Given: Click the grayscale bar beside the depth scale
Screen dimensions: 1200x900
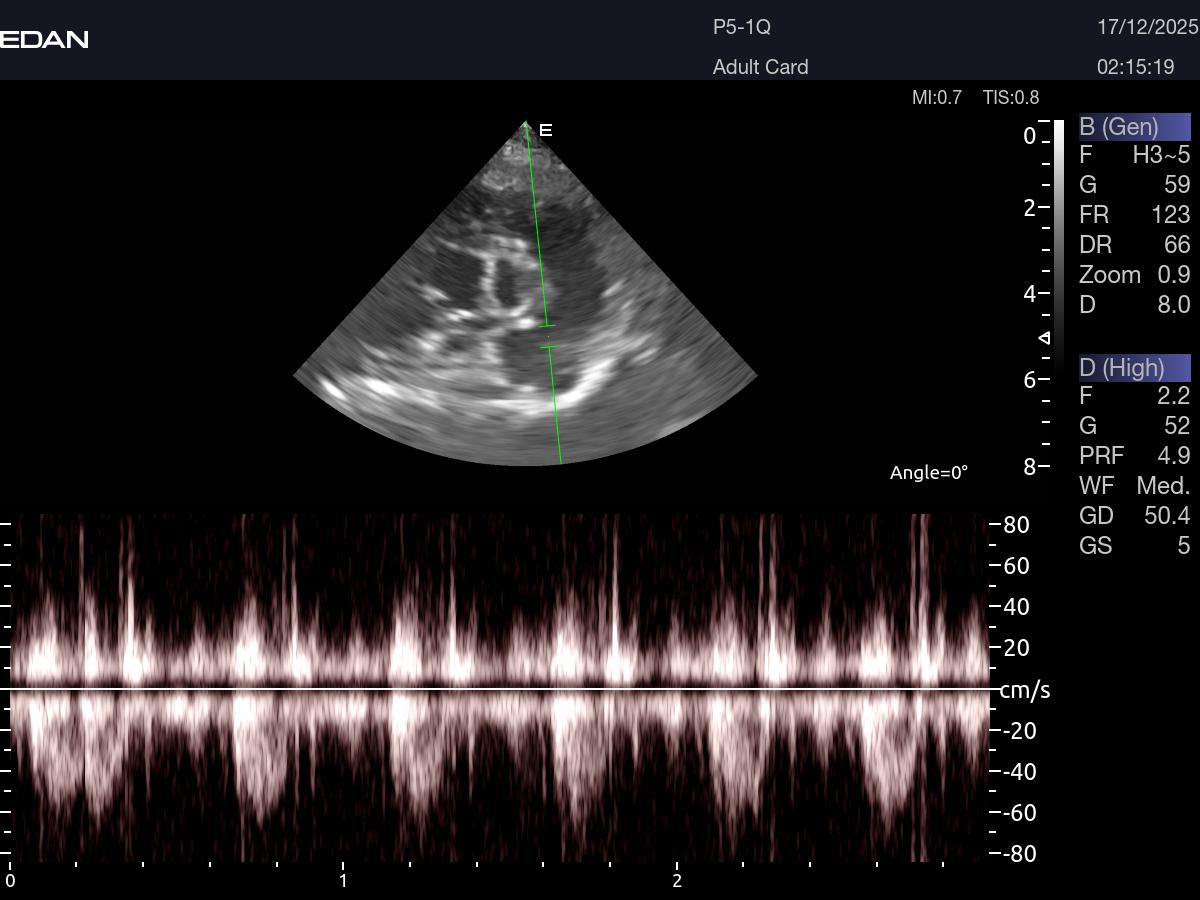Looking at the screenshot, I should click(x=1059, y=250).
